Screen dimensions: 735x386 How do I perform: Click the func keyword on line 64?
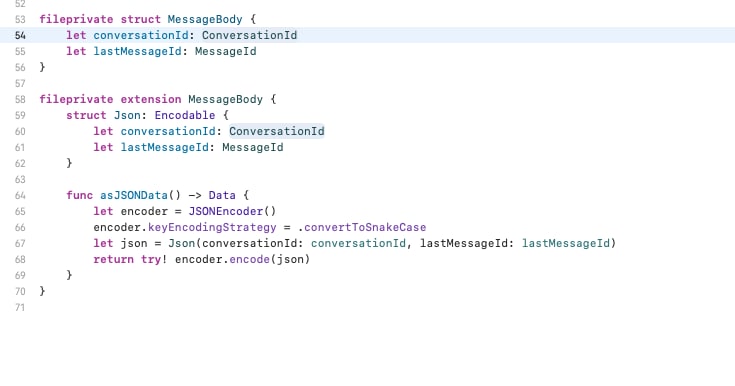[80, 195]
